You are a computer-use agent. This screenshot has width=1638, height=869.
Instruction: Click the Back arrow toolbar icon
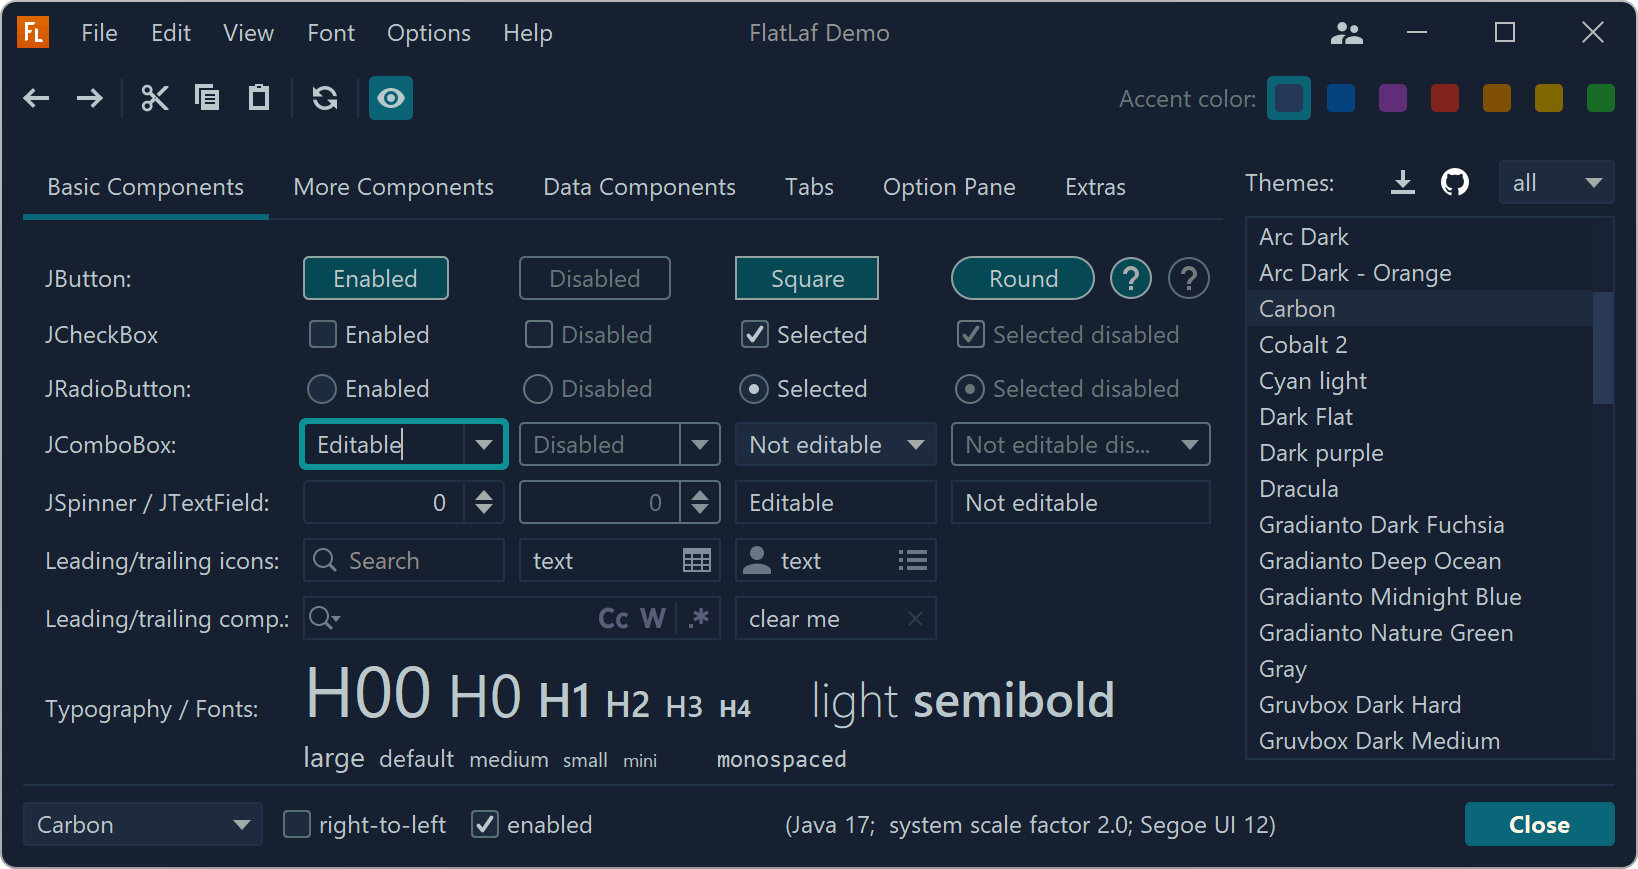pyautogui.click(x=37, y=98)
